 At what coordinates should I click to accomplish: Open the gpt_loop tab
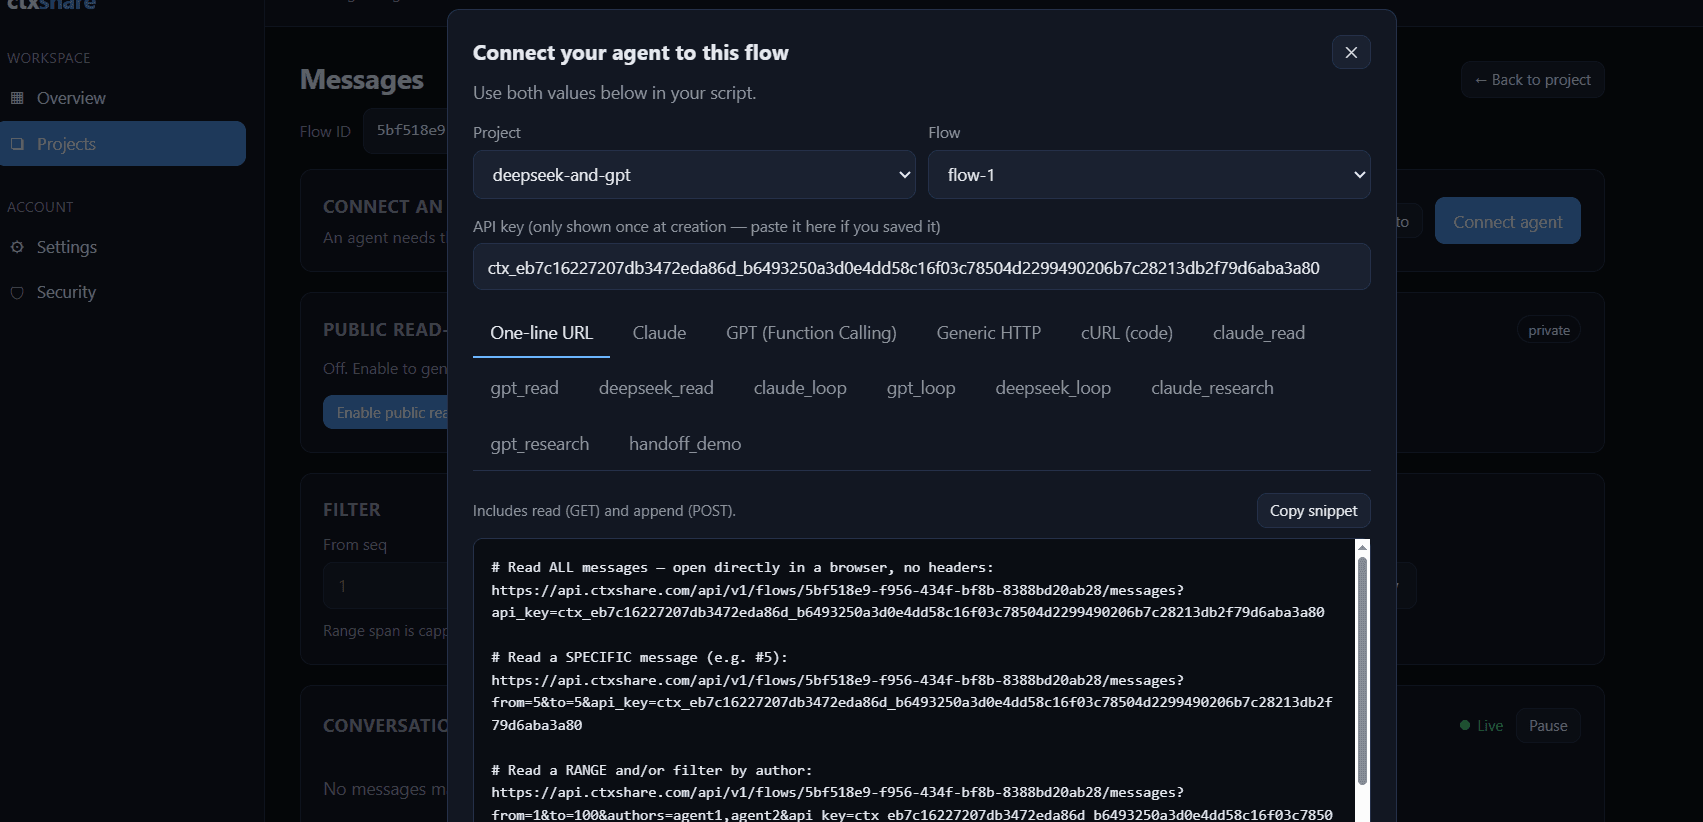921,388
